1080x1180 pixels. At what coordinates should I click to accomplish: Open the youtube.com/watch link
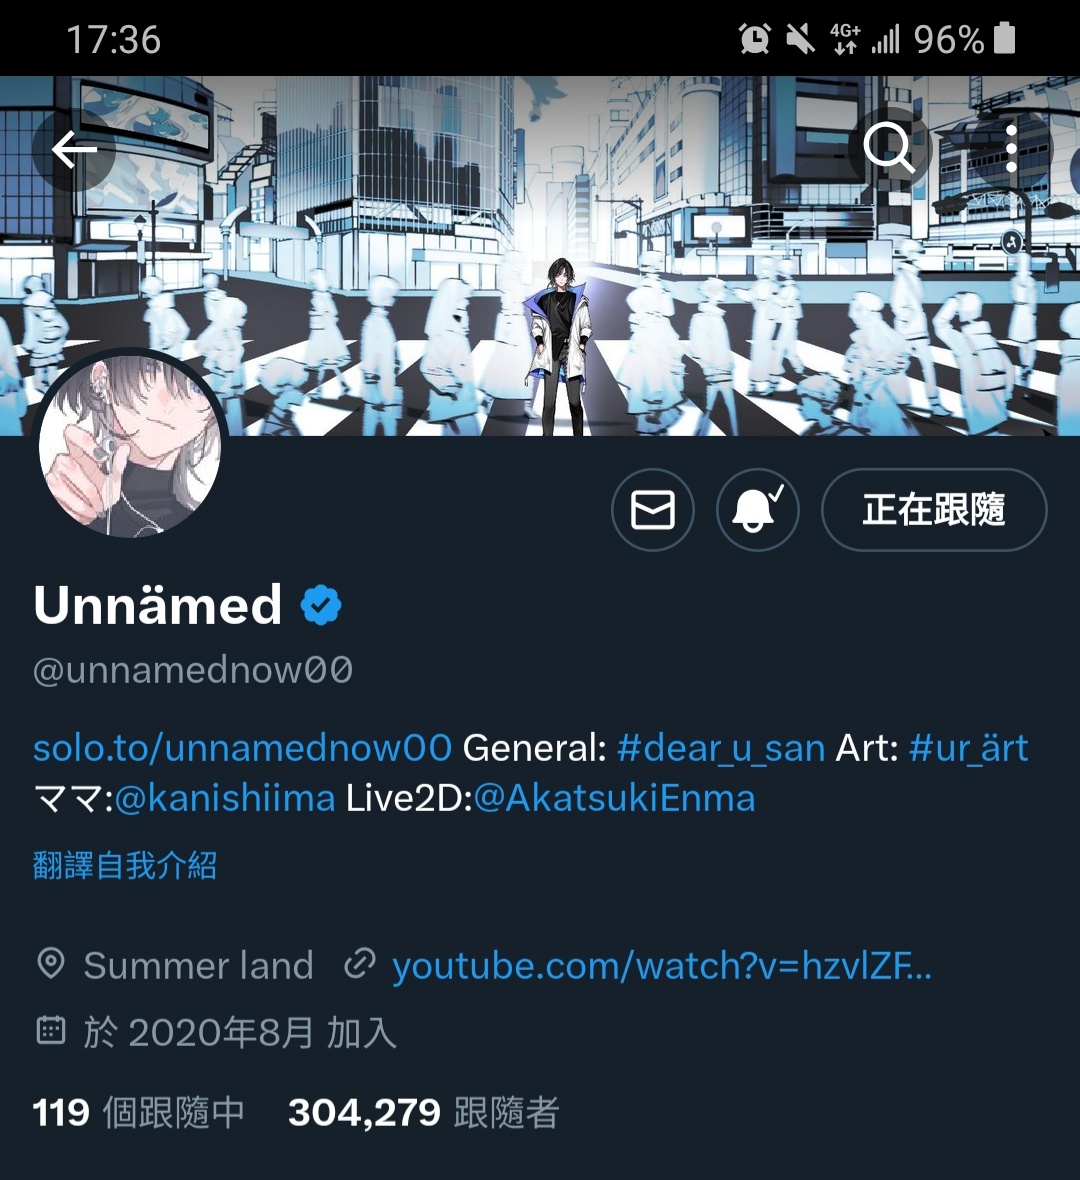click(x=662, y=966)
